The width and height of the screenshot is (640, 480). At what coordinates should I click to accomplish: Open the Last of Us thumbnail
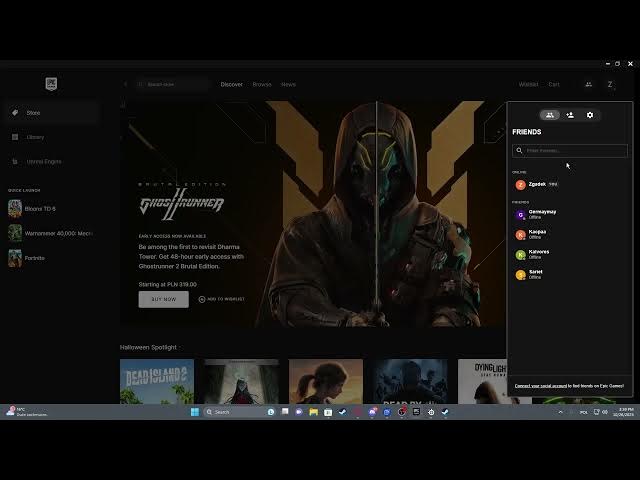coord(326,382)
